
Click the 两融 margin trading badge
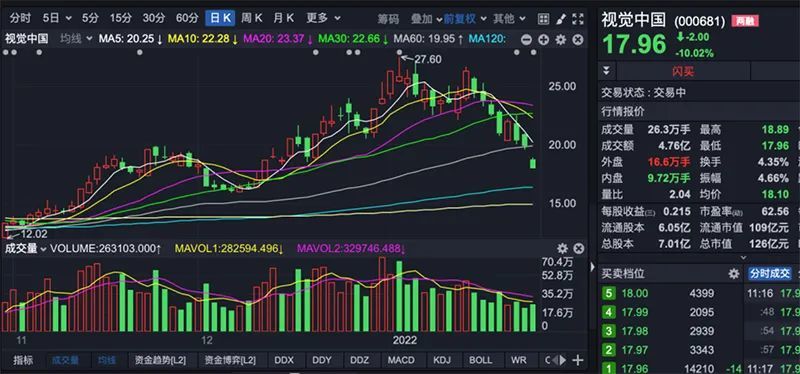click(744, 21)
